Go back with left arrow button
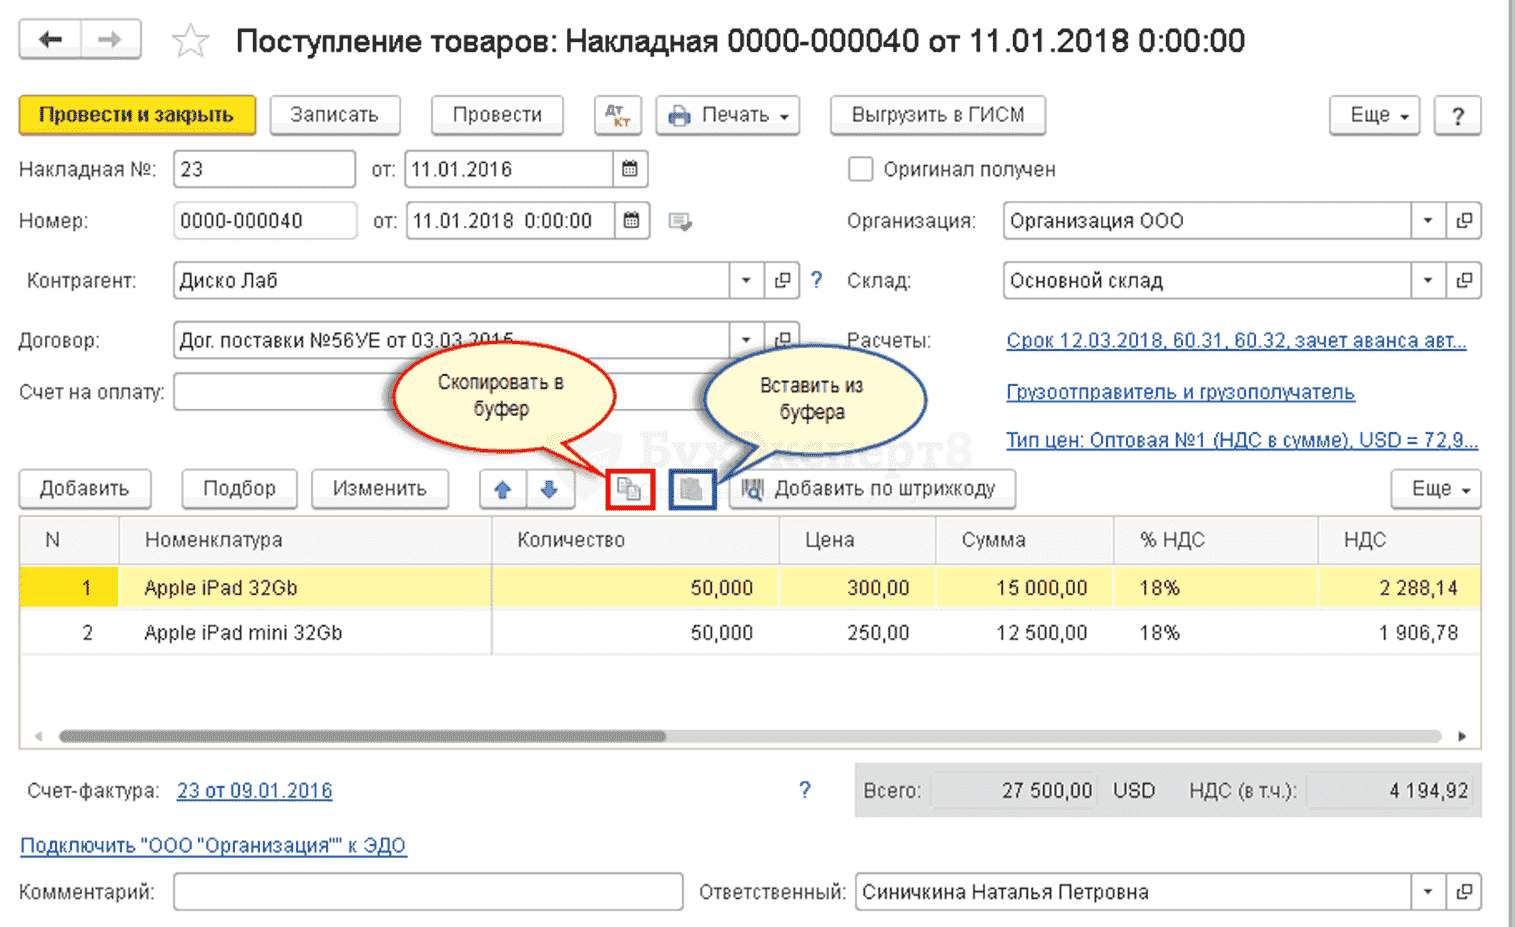The image size is (1515, 927). [50, 39]
